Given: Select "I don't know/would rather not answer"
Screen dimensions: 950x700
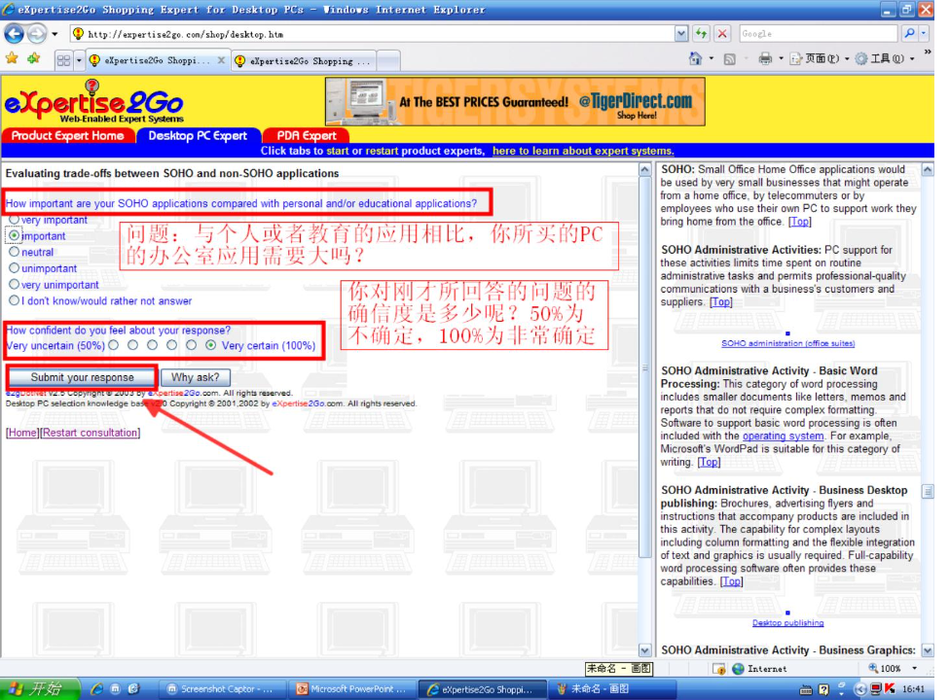Looking at the screenshot, I should point(14,300).
